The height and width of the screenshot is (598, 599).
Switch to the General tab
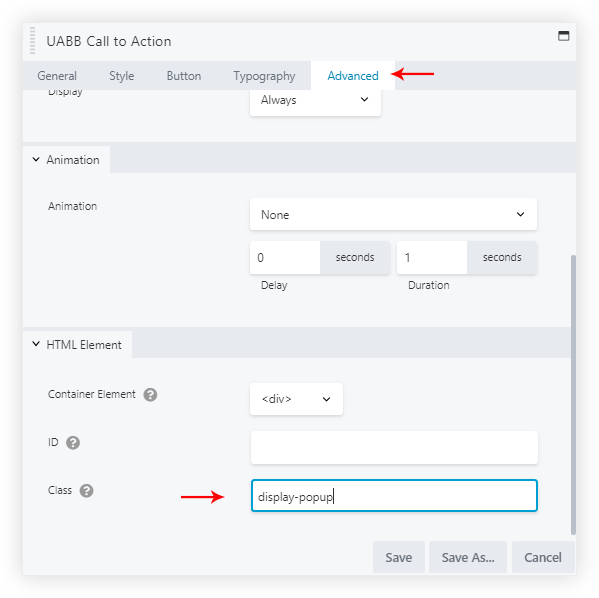tap(57, 76)
